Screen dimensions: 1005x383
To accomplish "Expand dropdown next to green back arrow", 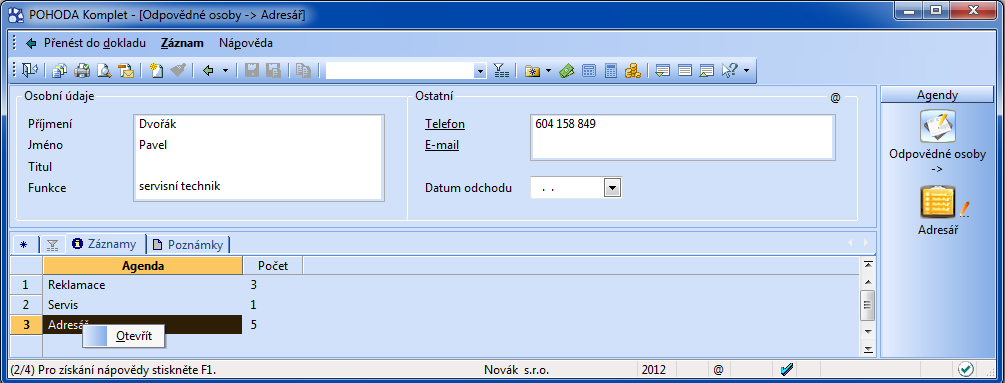I will (225, 70).
